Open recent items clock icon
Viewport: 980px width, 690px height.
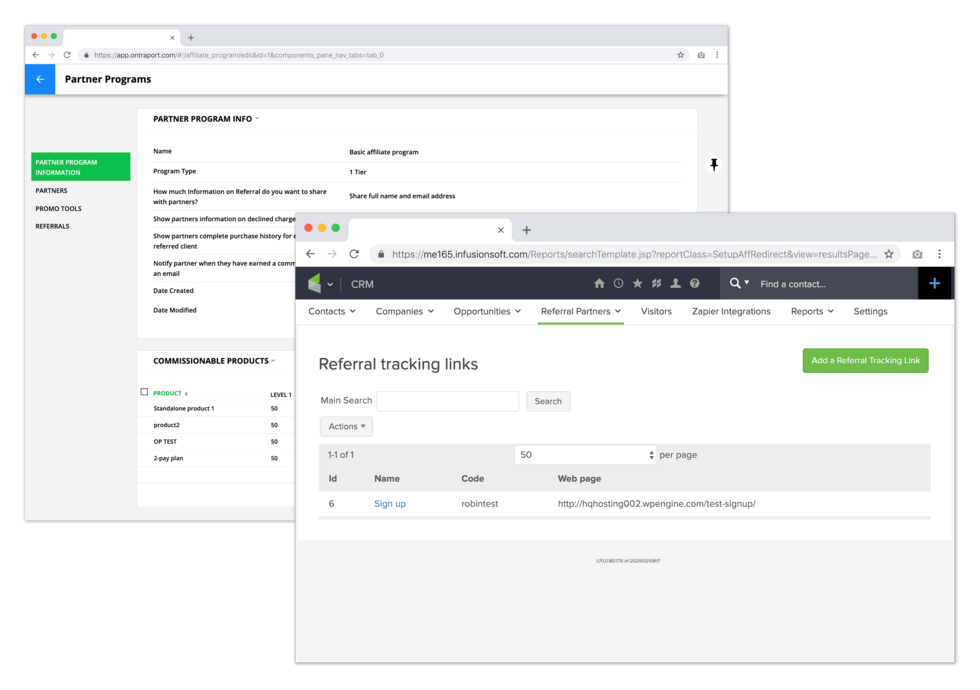(x=618, y=284)
